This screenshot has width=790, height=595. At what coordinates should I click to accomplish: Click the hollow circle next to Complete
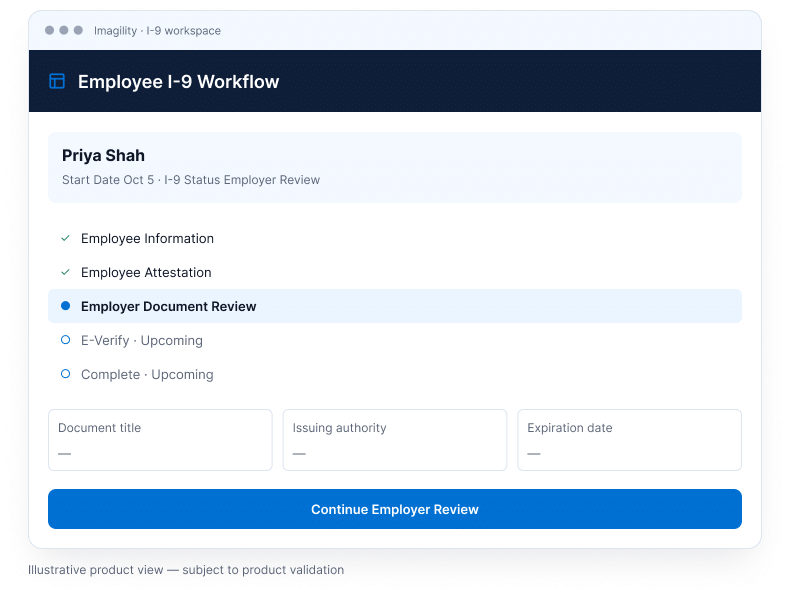click(x=65, y=374)
